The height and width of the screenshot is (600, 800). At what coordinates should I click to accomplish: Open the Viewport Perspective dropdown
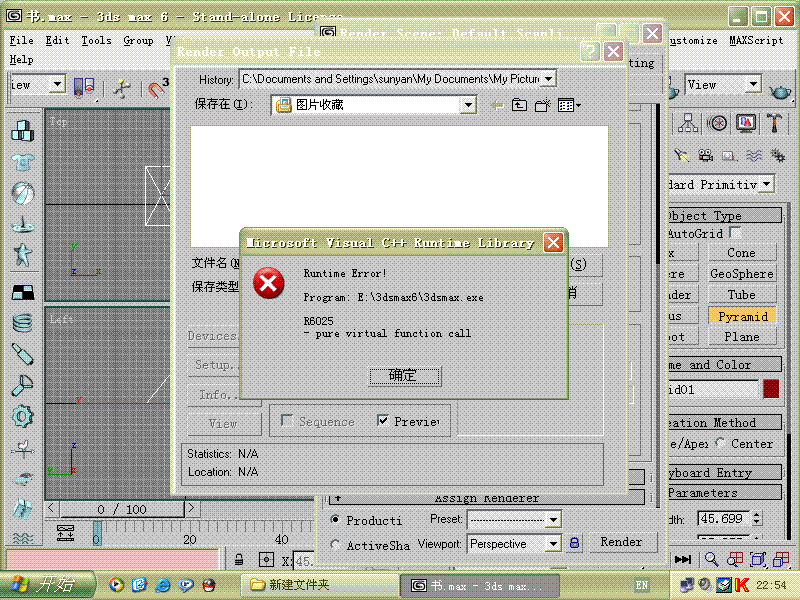(x=553, y=544)
